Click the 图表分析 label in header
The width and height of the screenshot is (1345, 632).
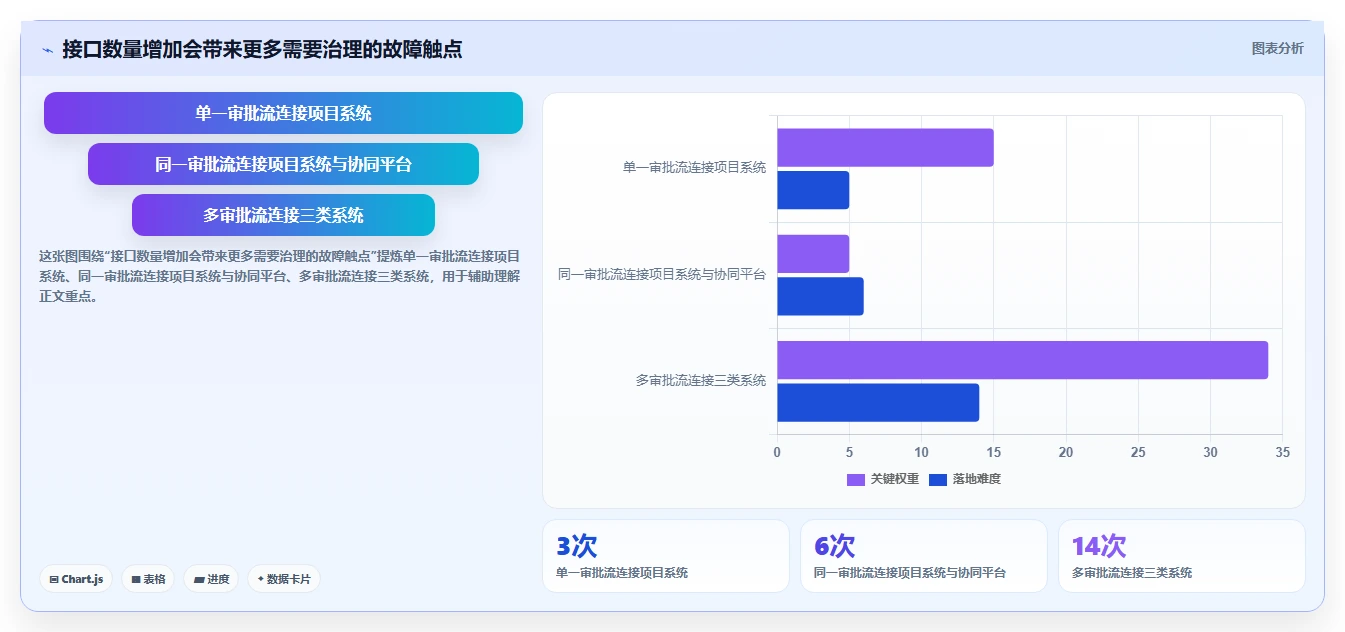coord(1277,48)
